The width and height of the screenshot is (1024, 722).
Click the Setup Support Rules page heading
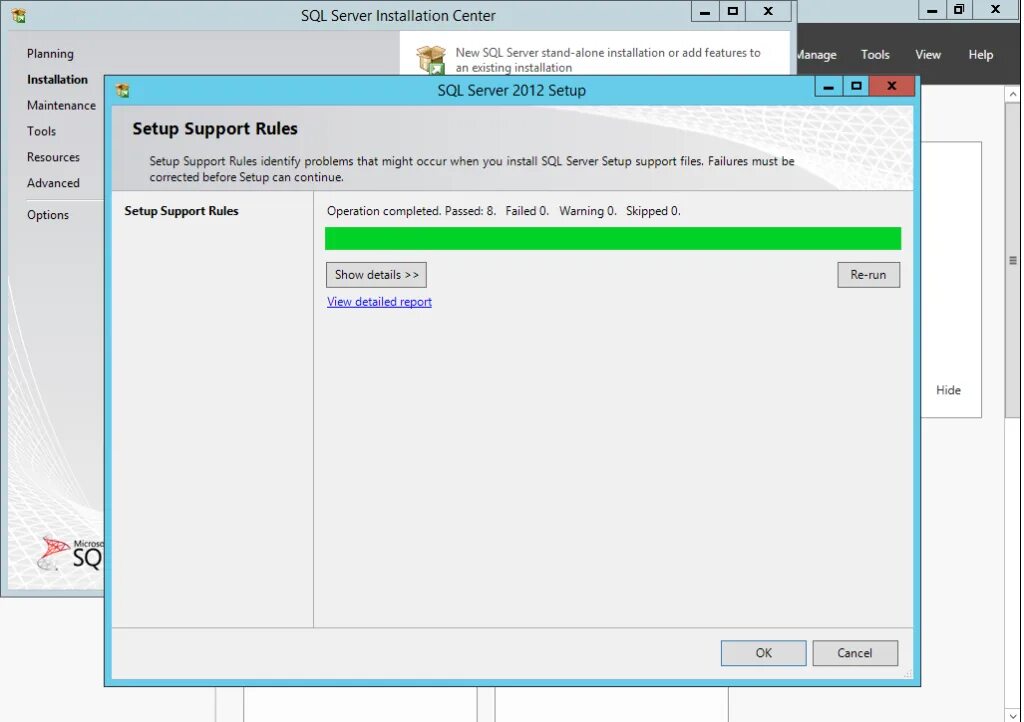(x=215, y=129)
